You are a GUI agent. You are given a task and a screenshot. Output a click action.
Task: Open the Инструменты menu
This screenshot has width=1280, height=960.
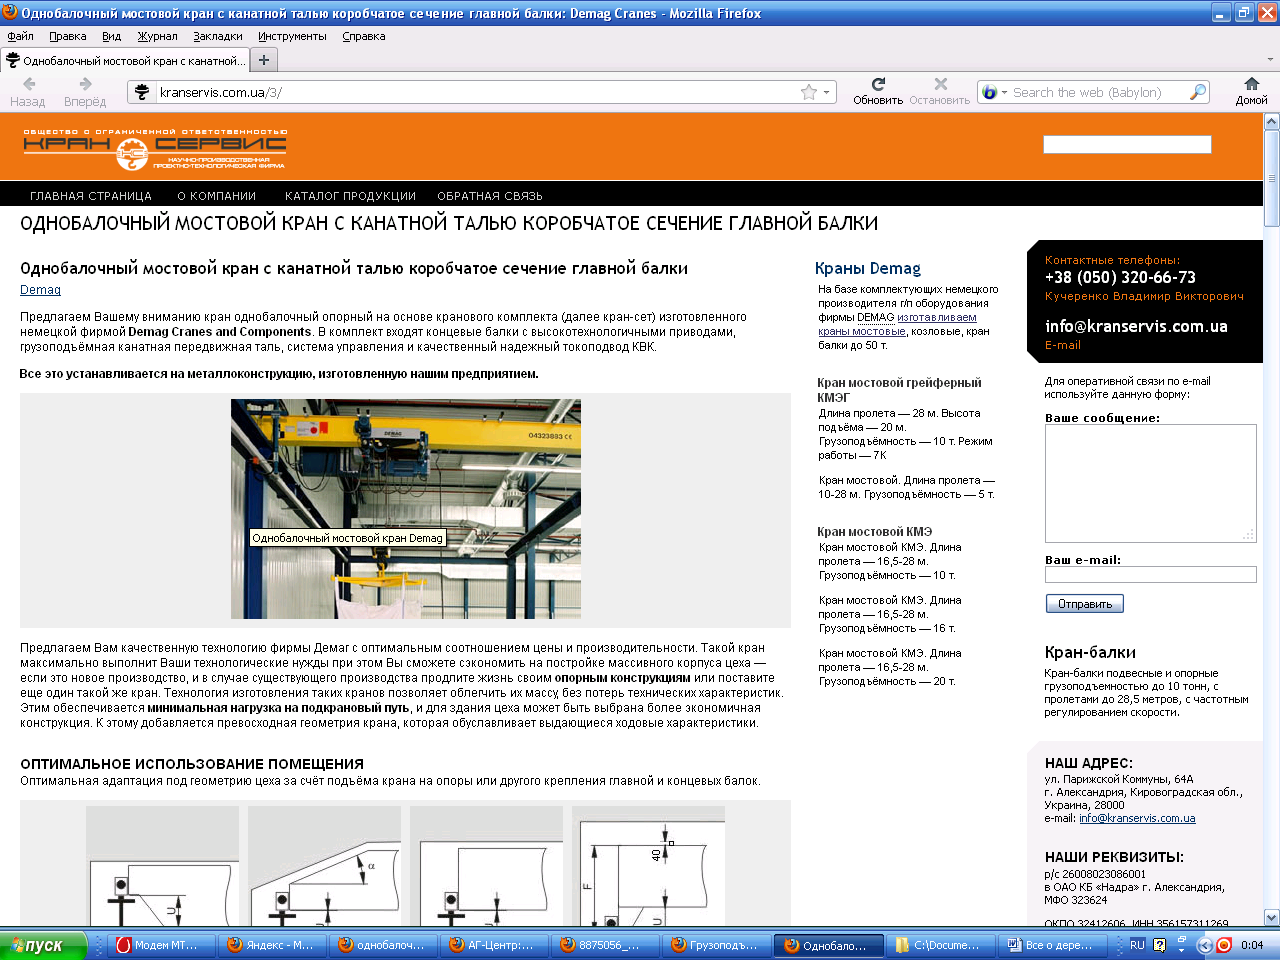(x=292, y=36)
